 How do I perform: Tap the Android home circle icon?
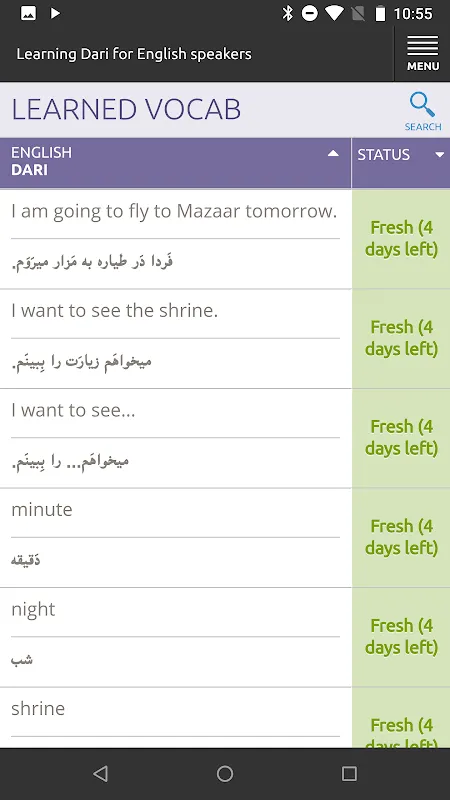tap(225, 773)
